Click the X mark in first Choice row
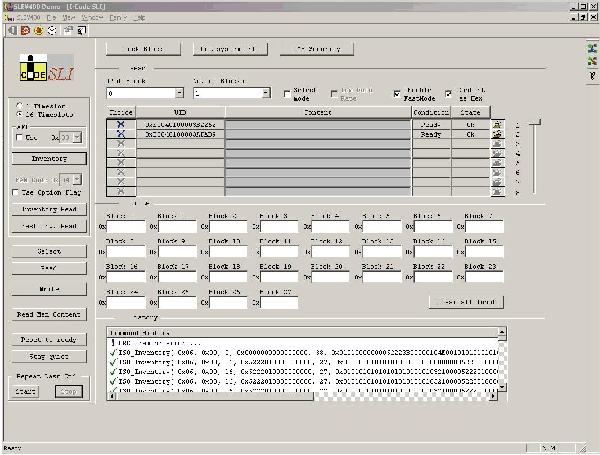Viewport: 600px width, 455px height. 121,124
